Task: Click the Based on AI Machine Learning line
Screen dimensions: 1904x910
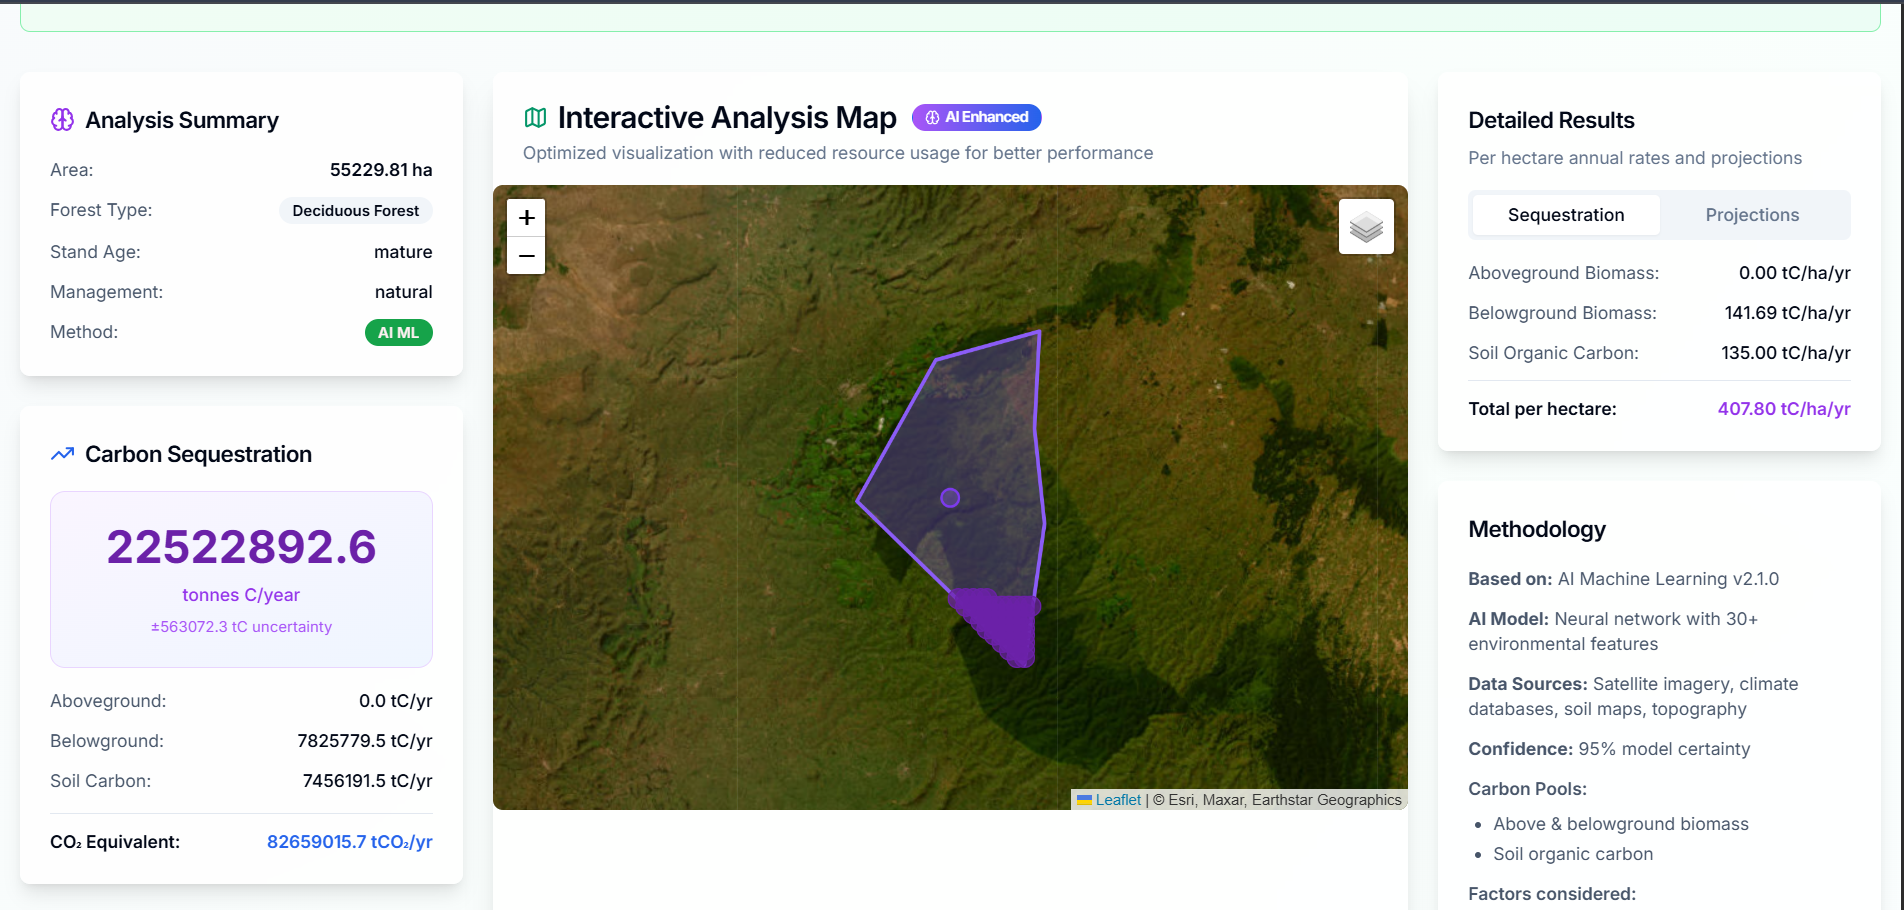Action: (x=1623, y=579)
